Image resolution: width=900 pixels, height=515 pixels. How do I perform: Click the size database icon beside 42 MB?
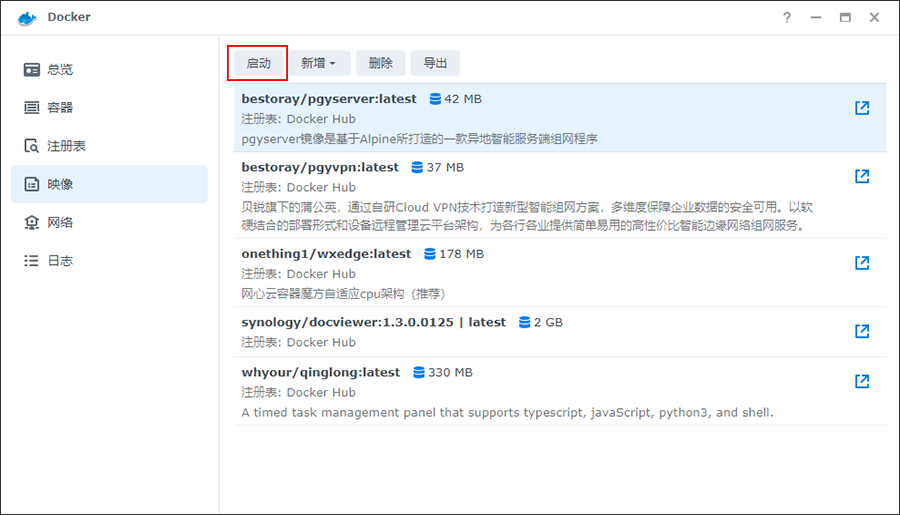tap(435, 99)
